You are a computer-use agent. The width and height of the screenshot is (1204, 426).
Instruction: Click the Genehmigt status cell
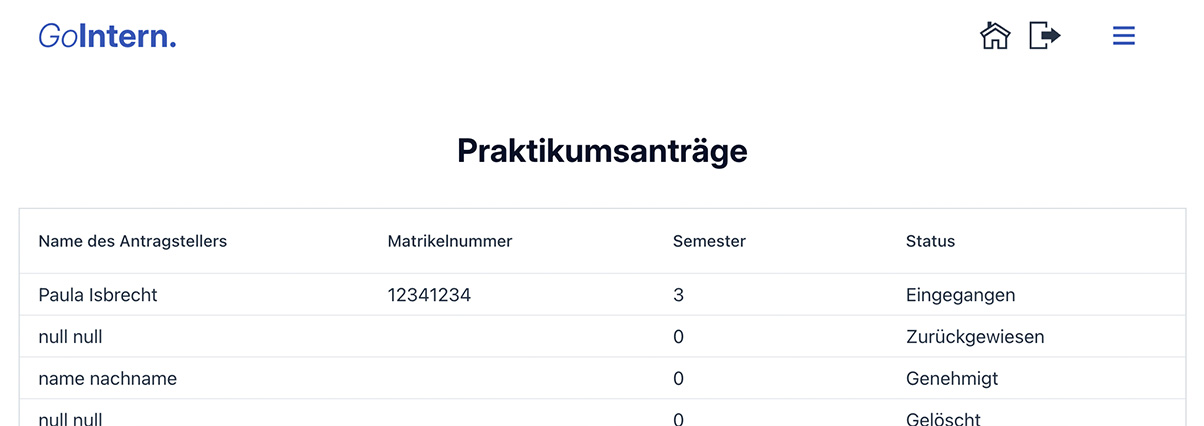click(x=952, y=379)
